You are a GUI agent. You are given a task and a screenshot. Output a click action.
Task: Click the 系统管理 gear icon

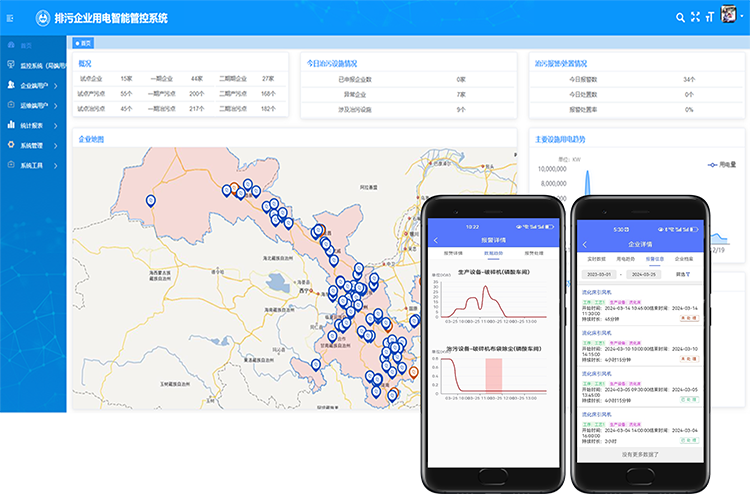pos(11,145)
